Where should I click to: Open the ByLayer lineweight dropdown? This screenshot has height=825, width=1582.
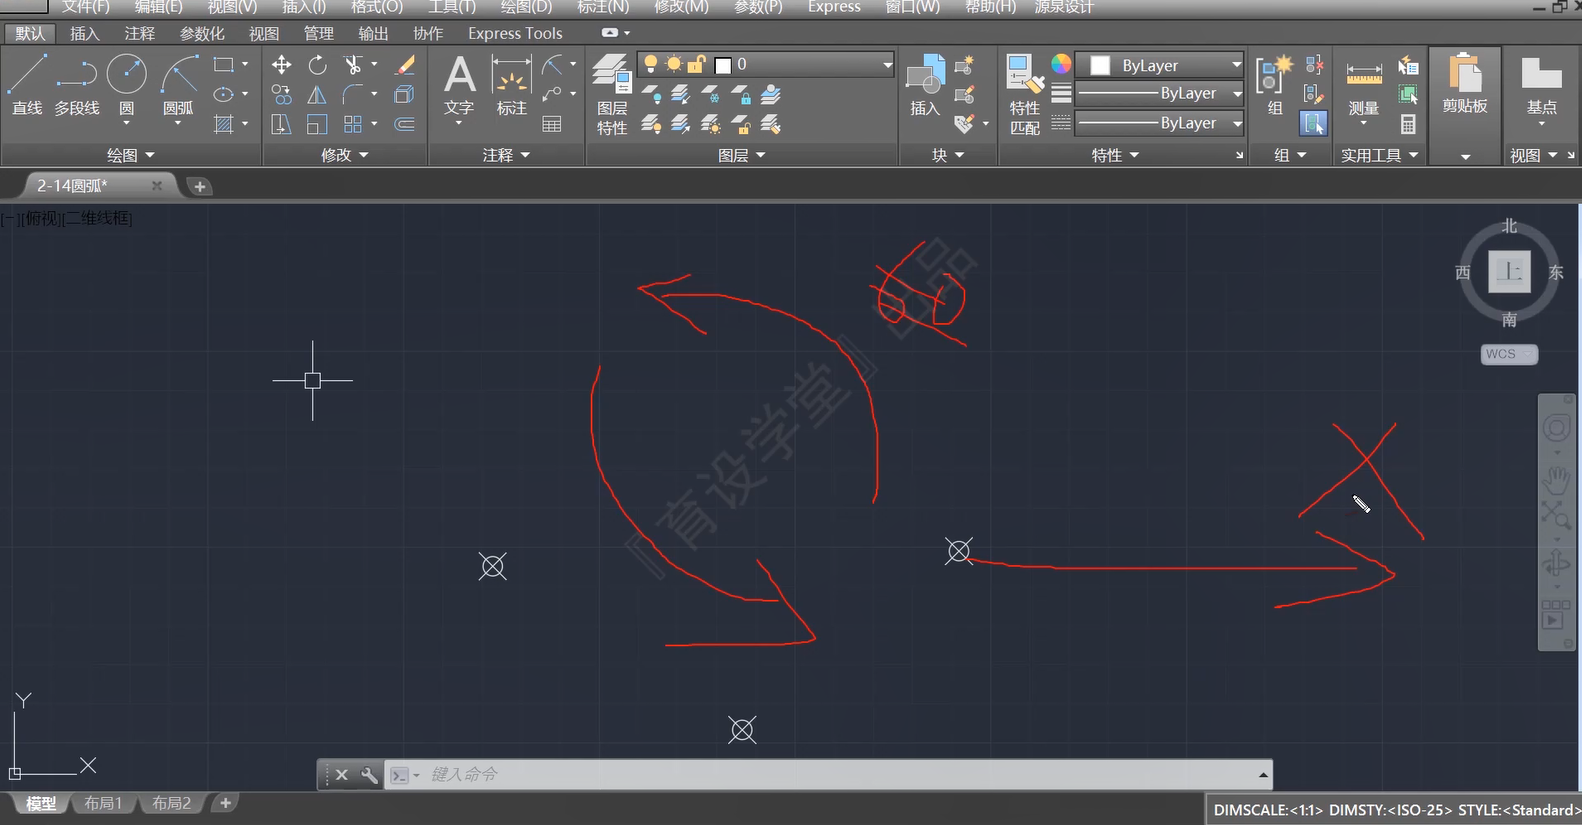pos(1160,94)
